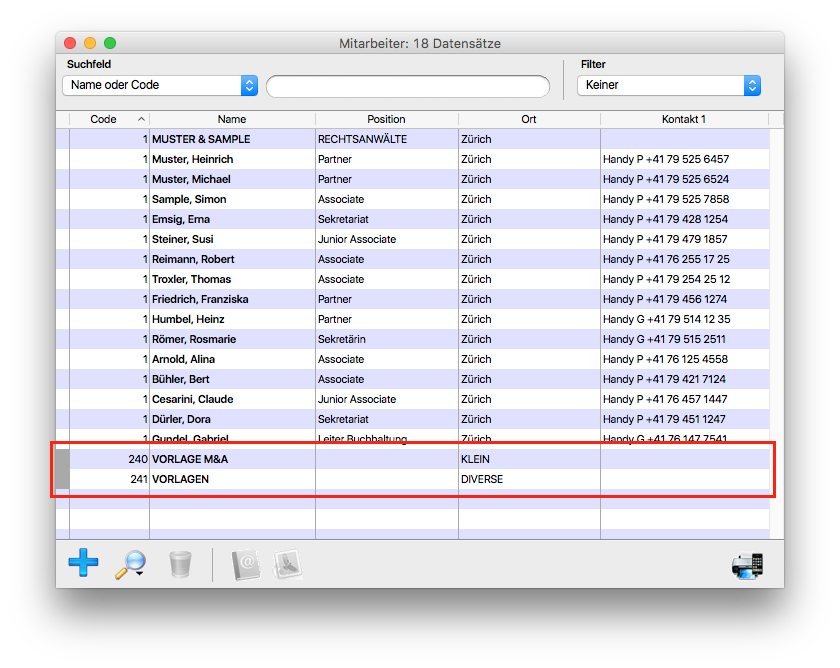Sort by the Kontakt 1 column header
Viewport: 840px width, 668px height.
(x=684, y=119)
